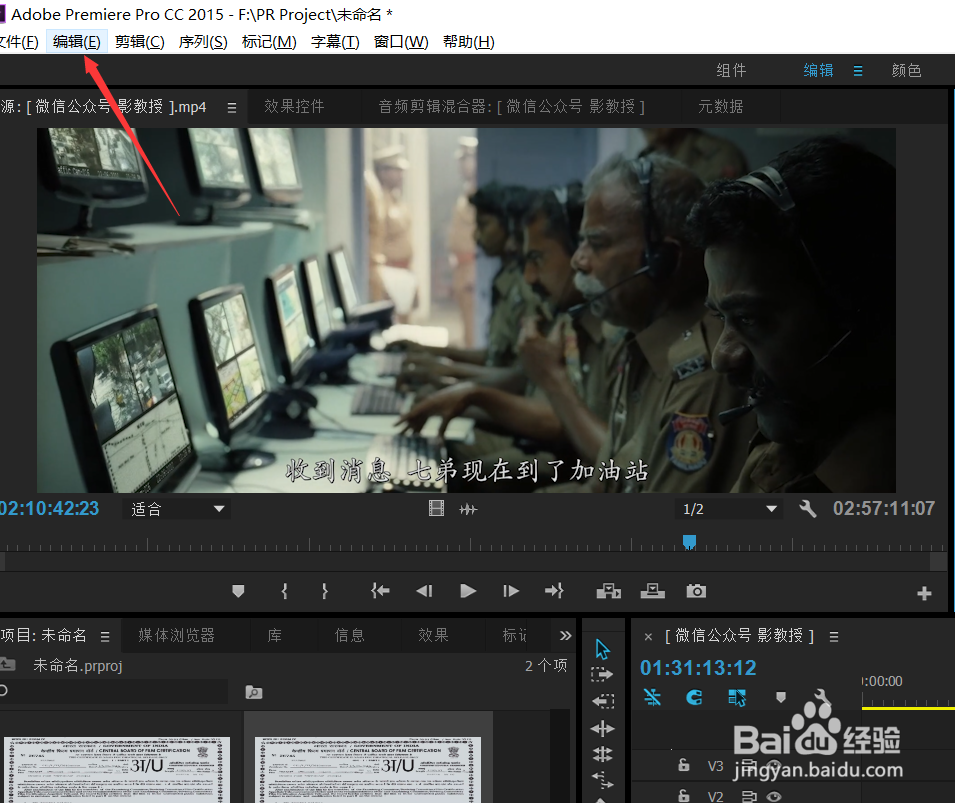Click the find-in-bin folder search icon
Image resolution: width=955 pixels, height=803 pixels.
254,692
